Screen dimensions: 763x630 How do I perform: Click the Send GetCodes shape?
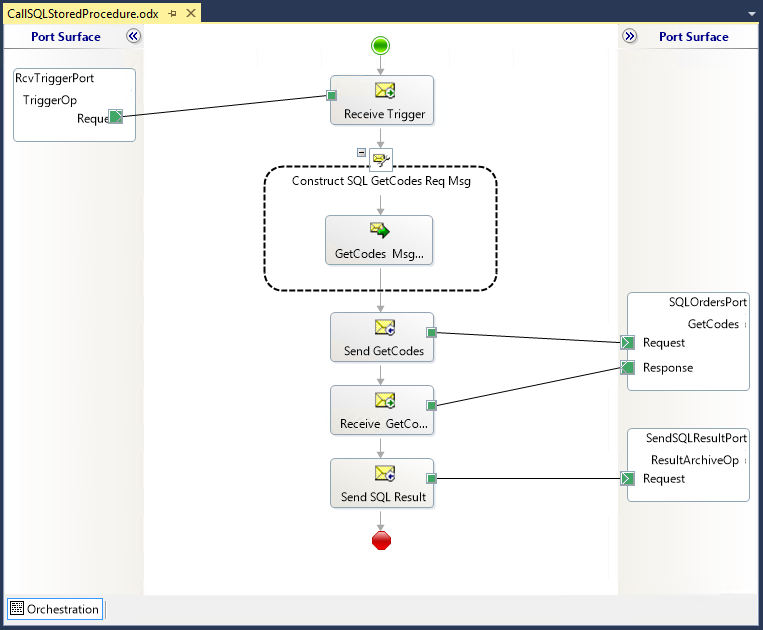click(x=381, y=338)
